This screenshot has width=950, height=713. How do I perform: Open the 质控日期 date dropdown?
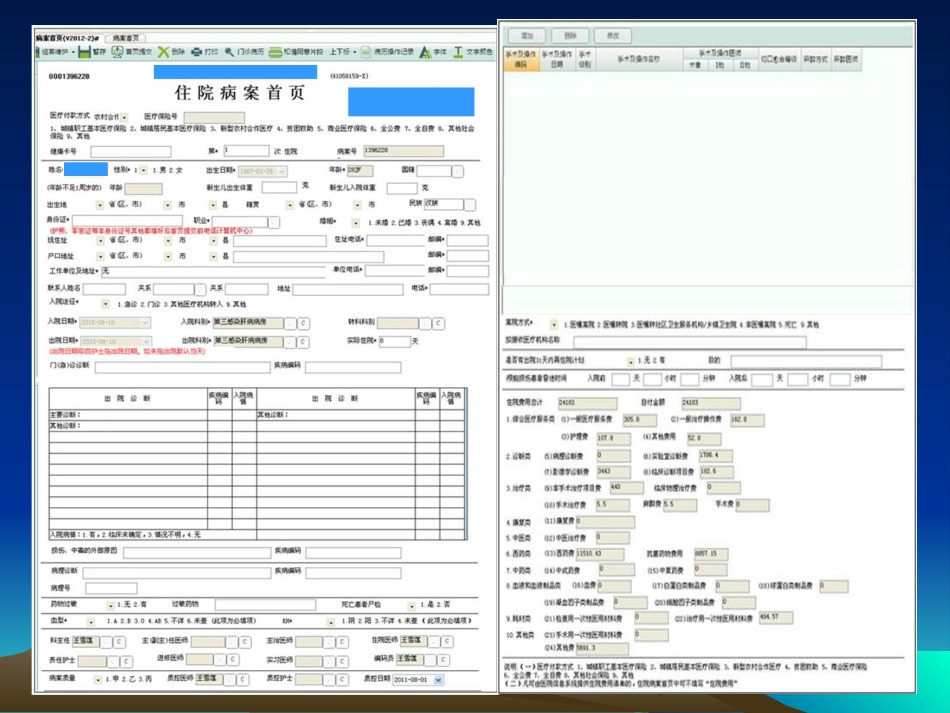(438, 679)
